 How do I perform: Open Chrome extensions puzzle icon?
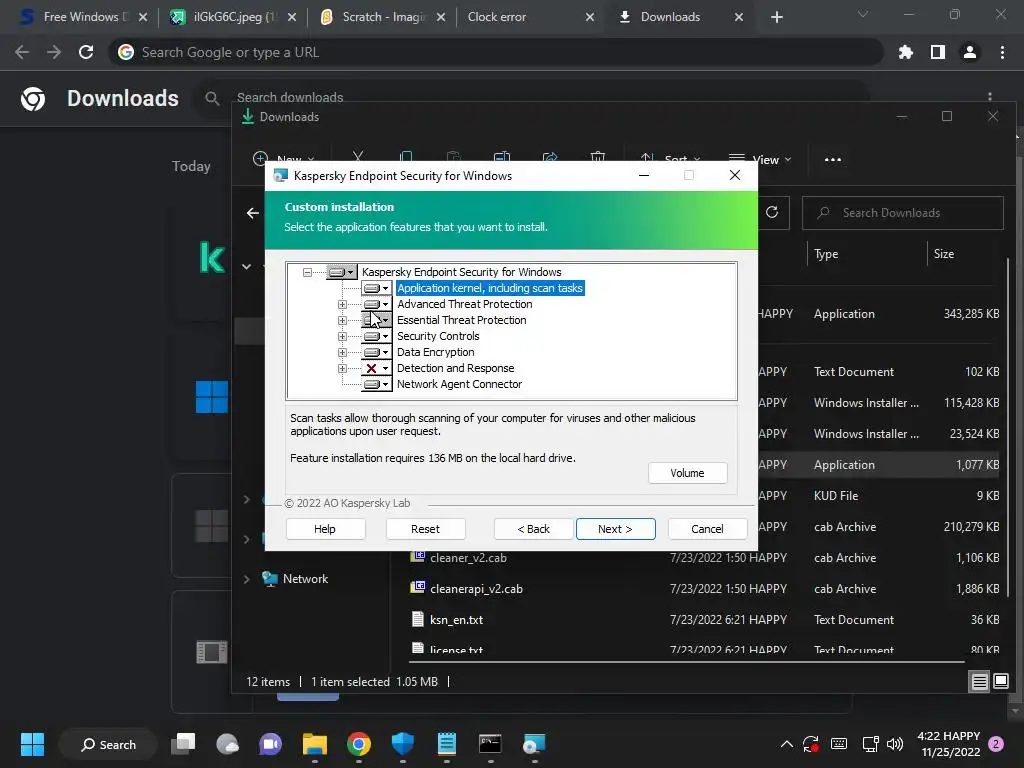click(x=906, y=52)
